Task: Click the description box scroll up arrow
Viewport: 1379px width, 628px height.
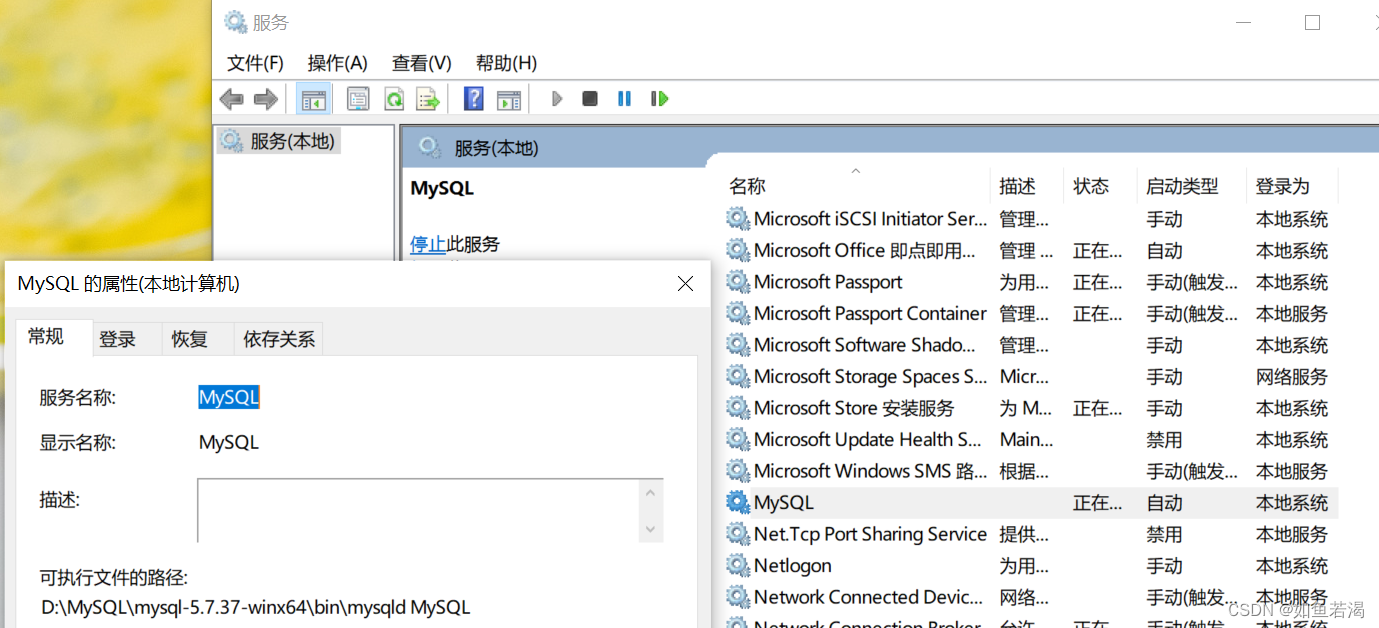Action: pos(651,492)
